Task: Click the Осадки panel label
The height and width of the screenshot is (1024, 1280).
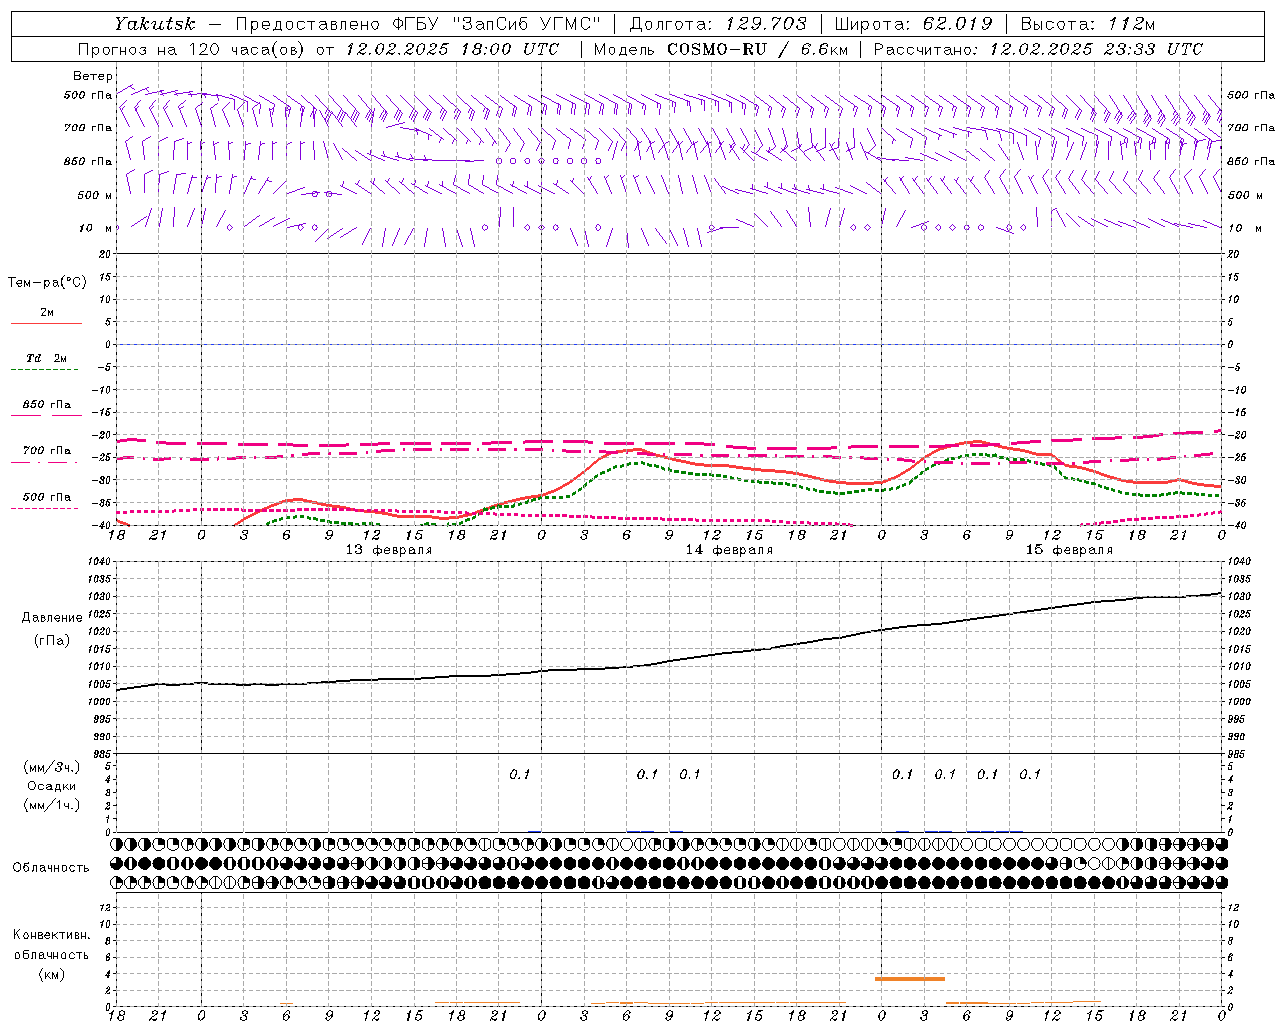Action: pos(52,786)
